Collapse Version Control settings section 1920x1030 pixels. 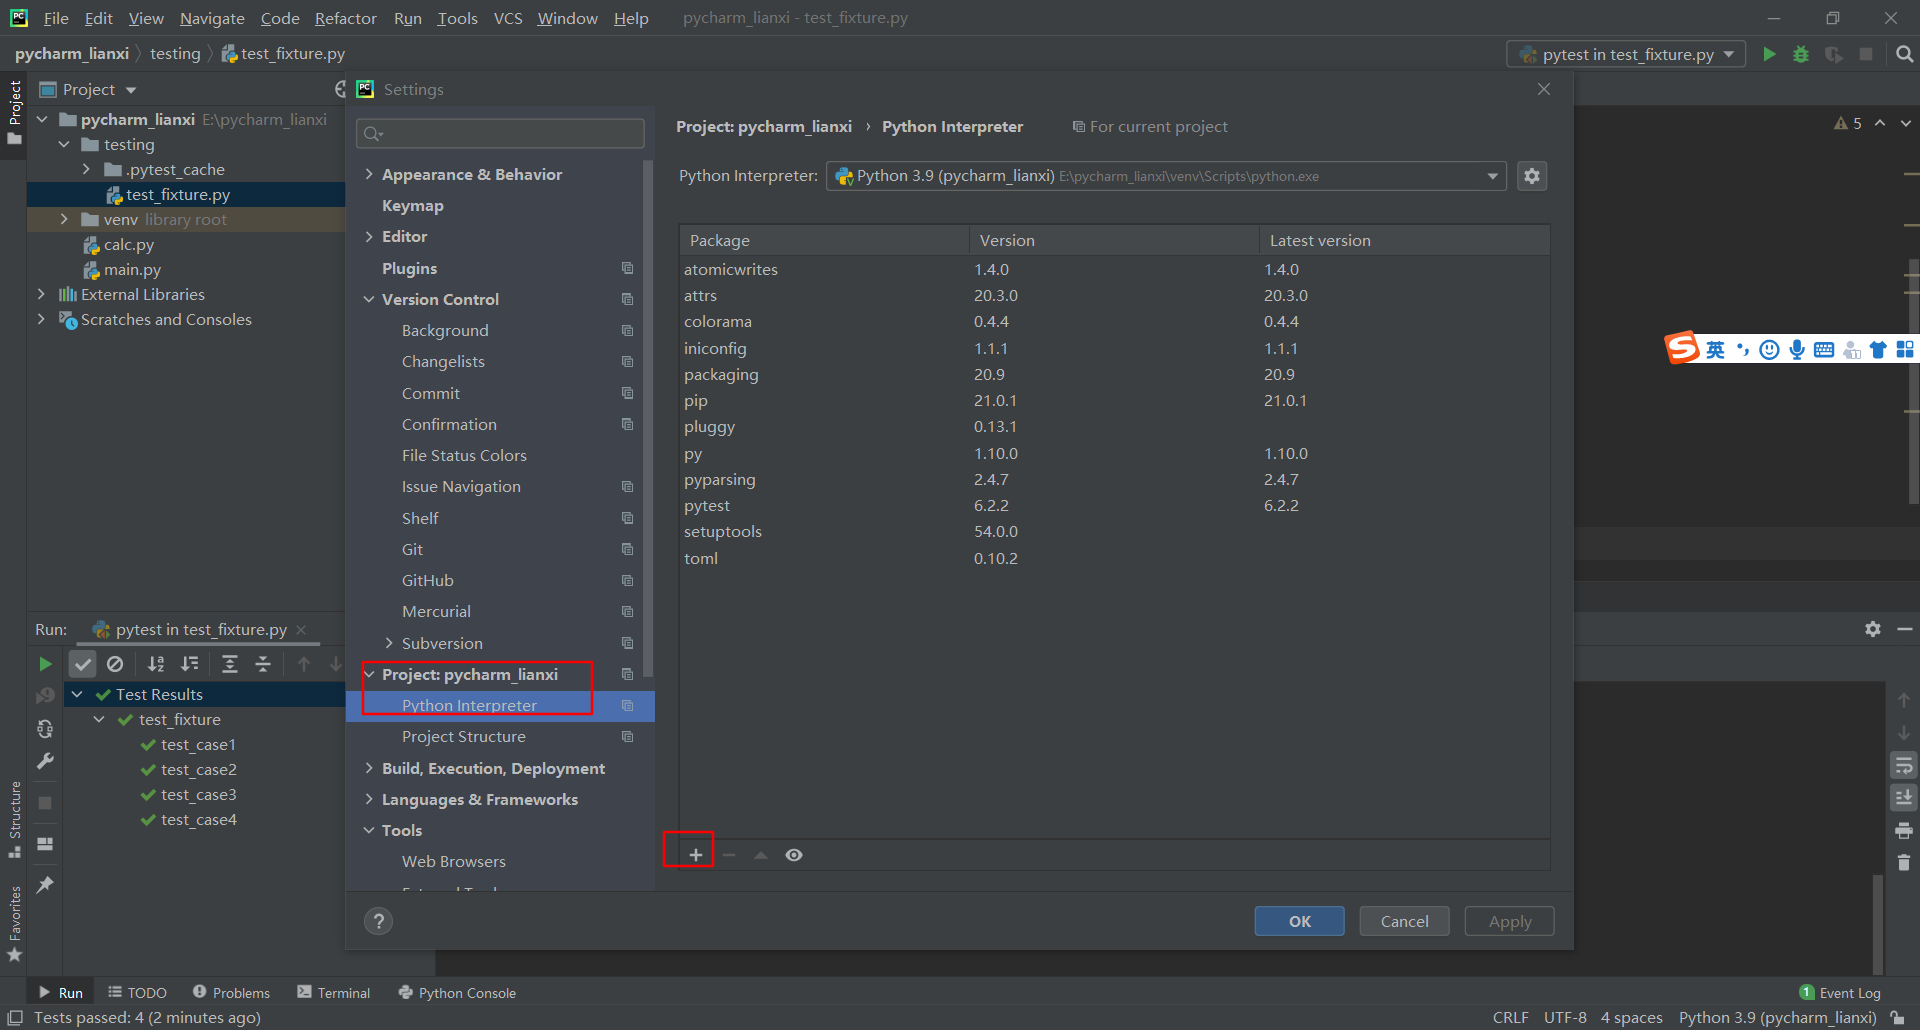pos(369,299)
